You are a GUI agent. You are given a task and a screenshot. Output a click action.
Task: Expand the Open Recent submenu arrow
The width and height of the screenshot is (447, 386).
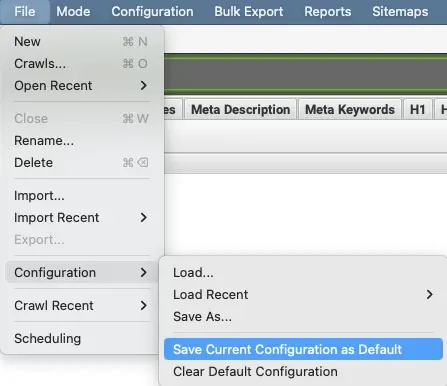point(144,86)
